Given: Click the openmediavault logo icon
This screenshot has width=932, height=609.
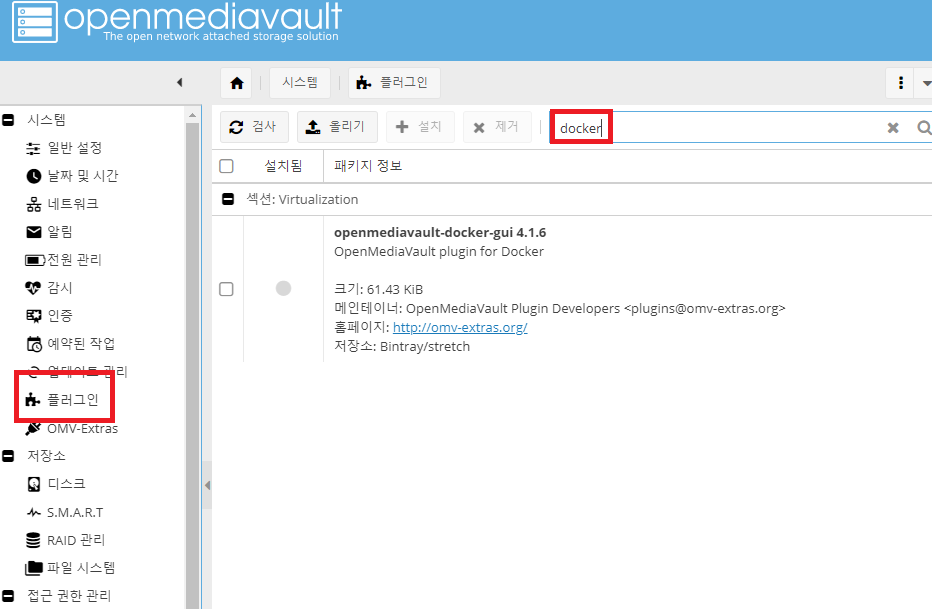Looking at the screenshot, I should (35, 21).
